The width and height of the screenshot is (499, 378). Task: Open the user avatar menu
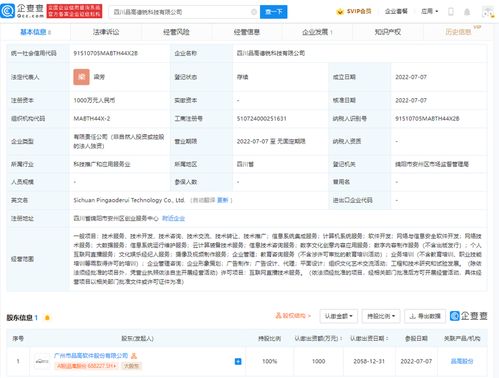coord(488,12)
